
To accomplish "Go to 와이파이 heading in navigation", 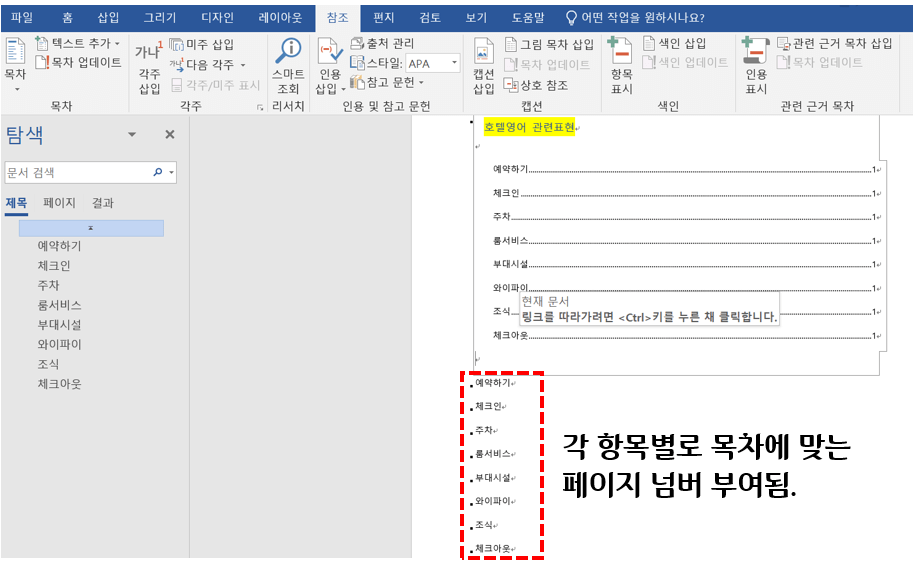I will [x=59, y=345].
